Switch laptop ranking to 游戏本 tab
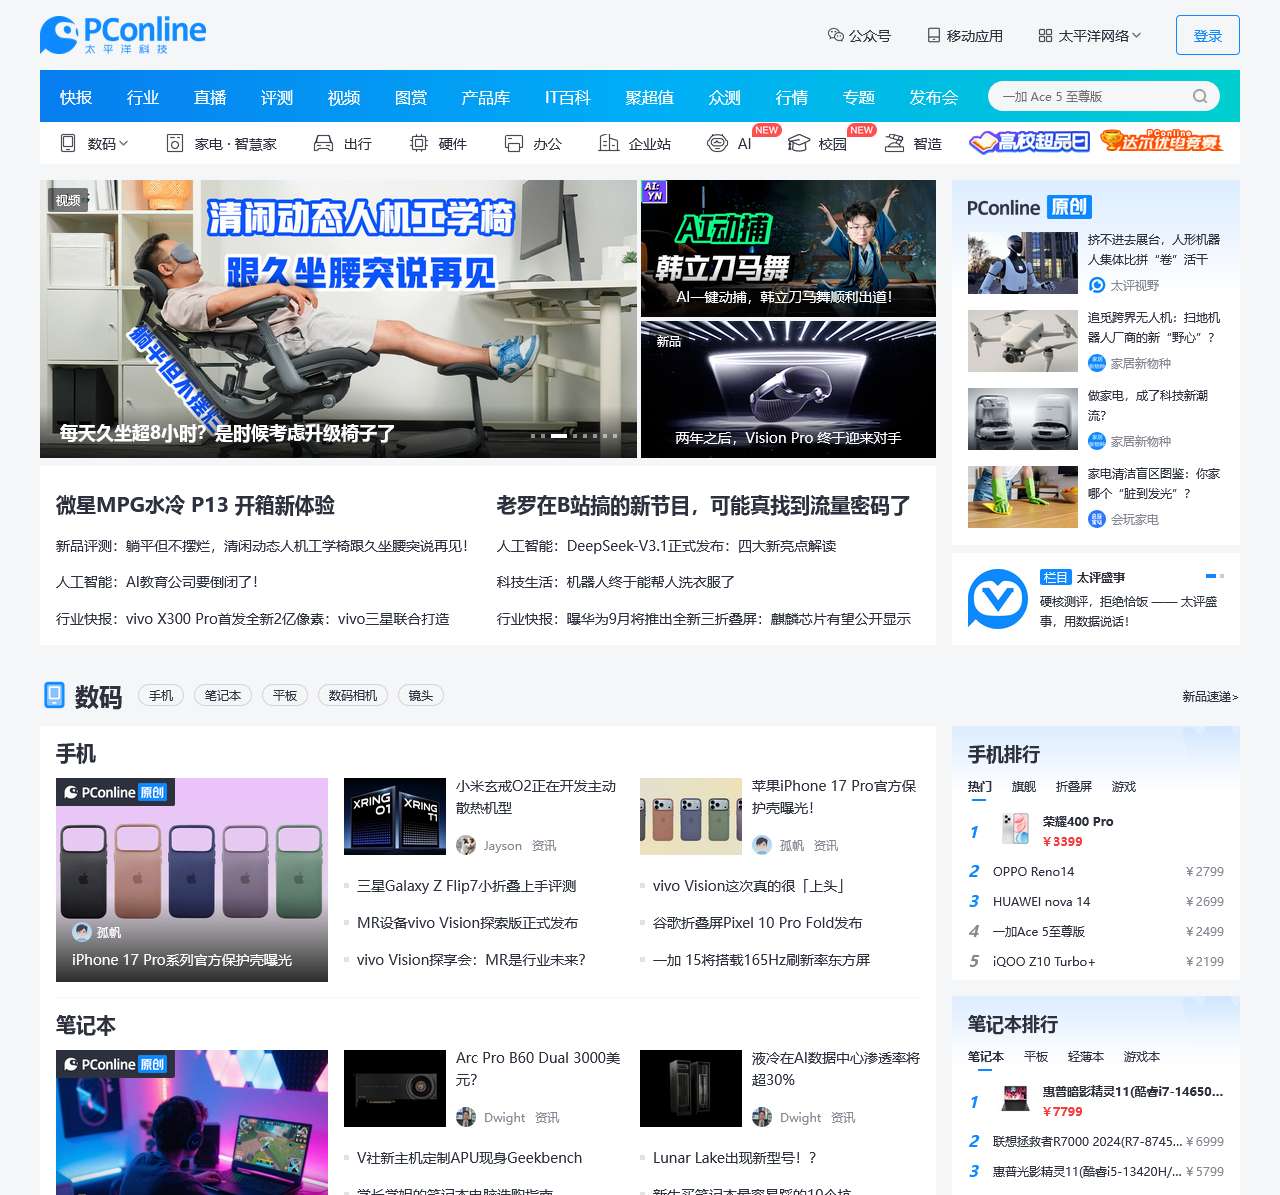 [1142, 1056]
